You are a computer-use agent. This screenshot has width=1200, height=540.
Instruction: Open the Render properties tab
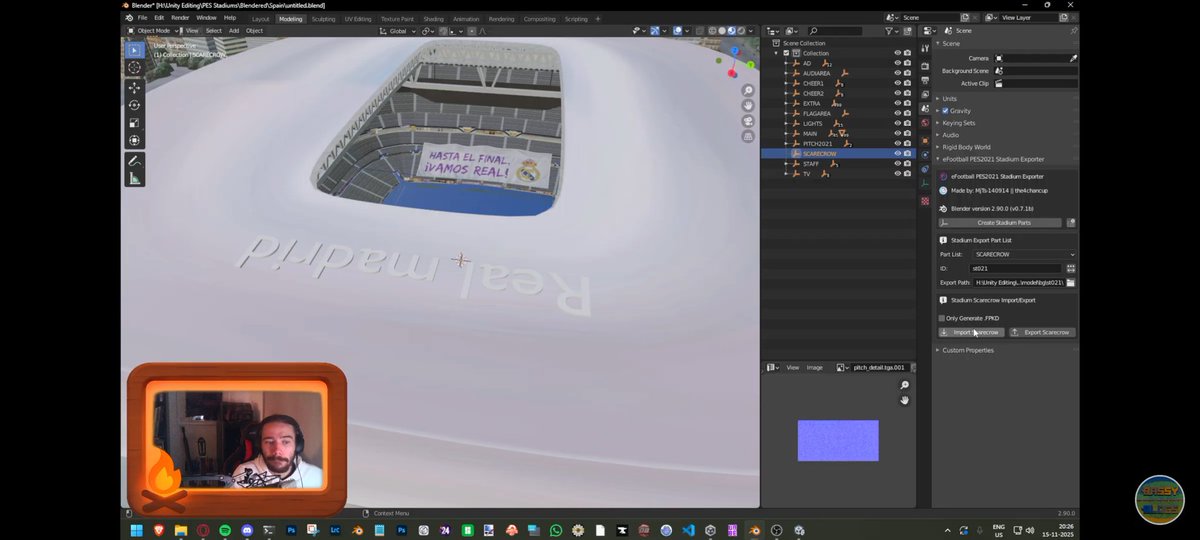coord(925,66)
